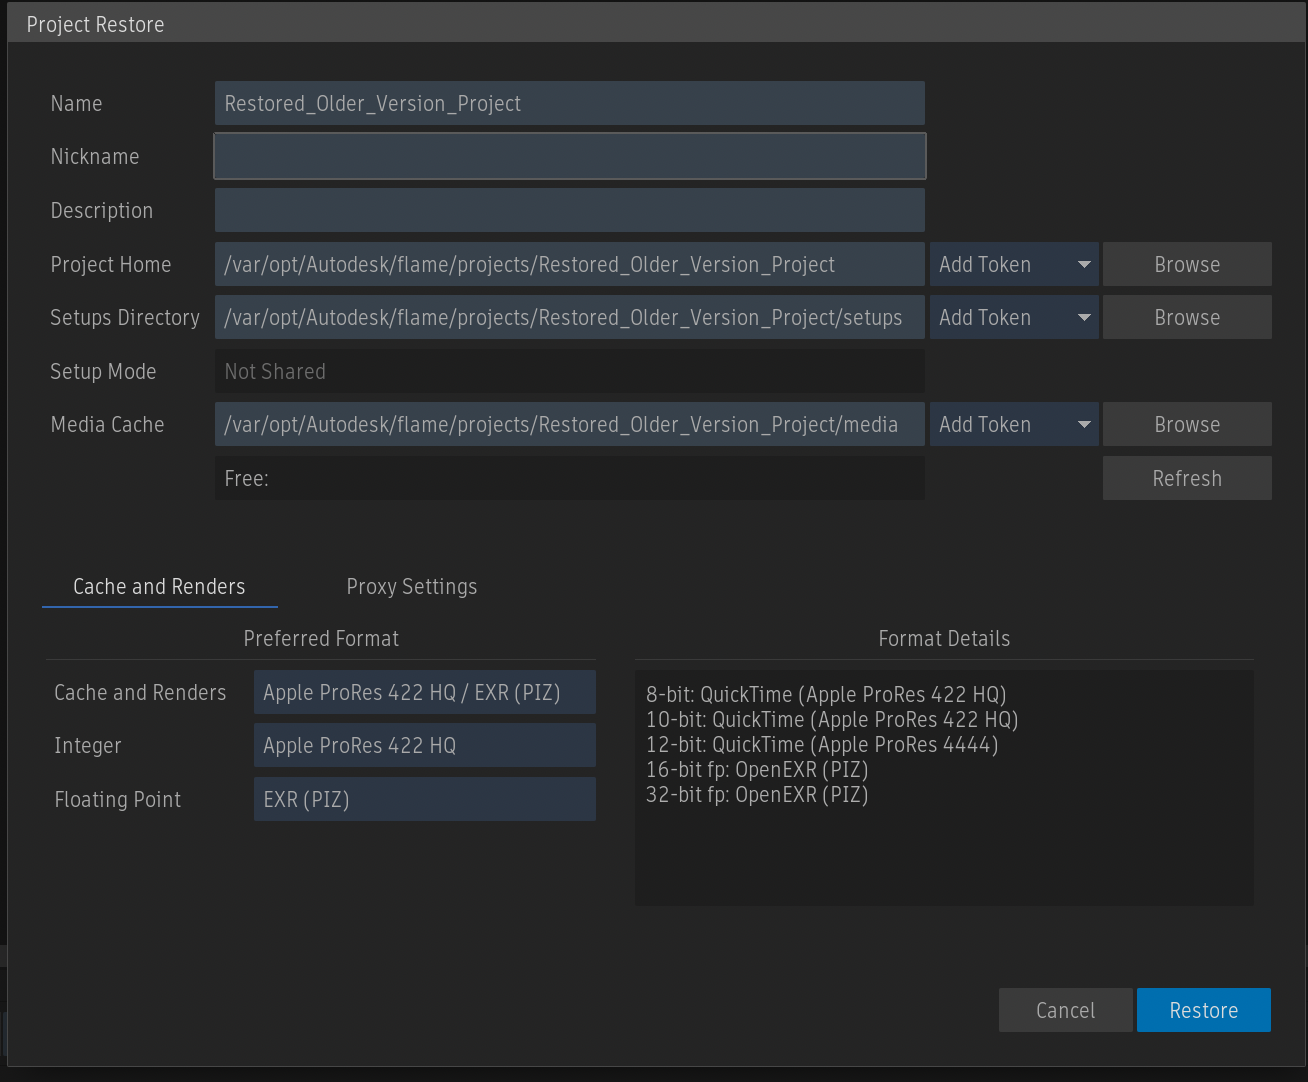Open the Cache and Renders format dropdown
Image resolution: width=1308 pixels, height=1082 pixels.
click(x=424, y=693)
